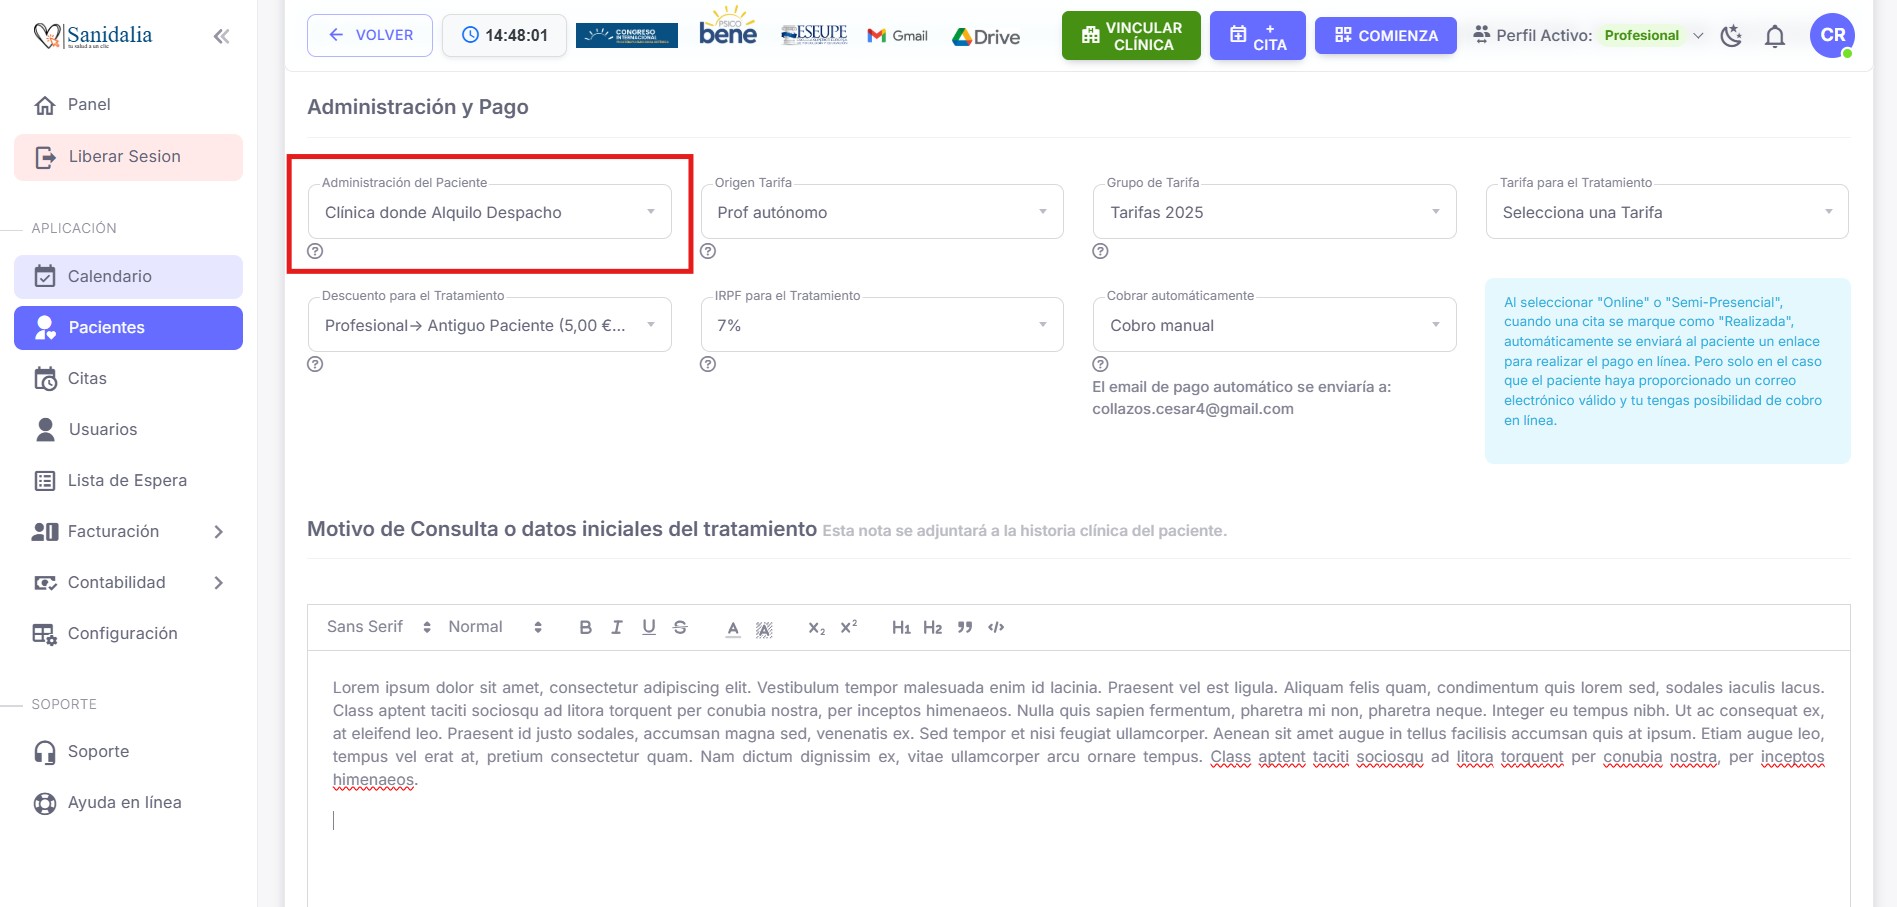
Task: Toggle italic formatting in editor
Action: pyautogui.click(x=617, y=627)
